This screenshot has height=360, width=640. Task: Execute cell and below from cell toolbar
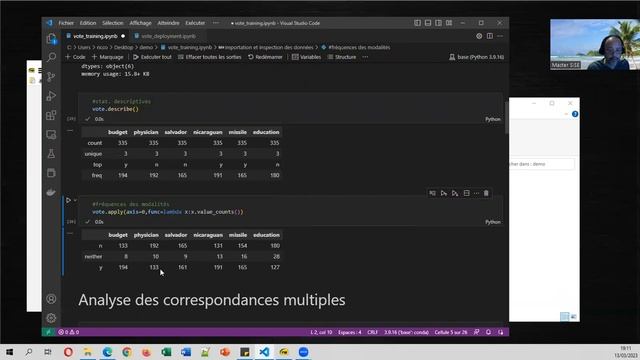(455, 193)
